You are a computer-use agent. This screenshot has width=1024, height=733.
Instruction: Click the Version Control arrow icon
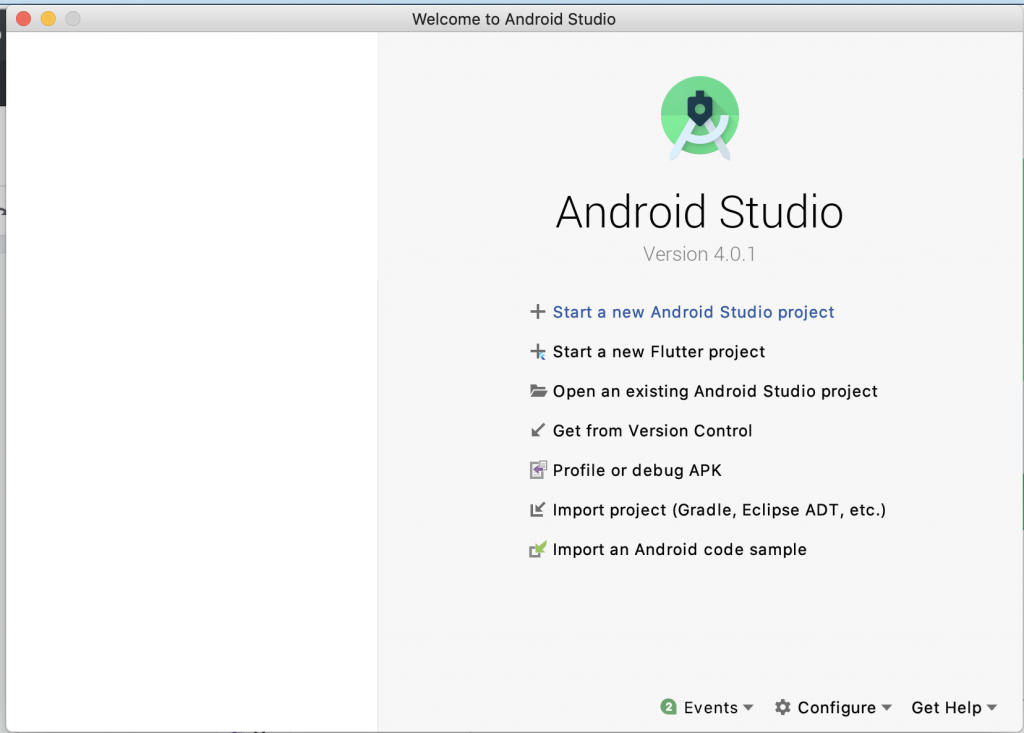click(537, 431)
